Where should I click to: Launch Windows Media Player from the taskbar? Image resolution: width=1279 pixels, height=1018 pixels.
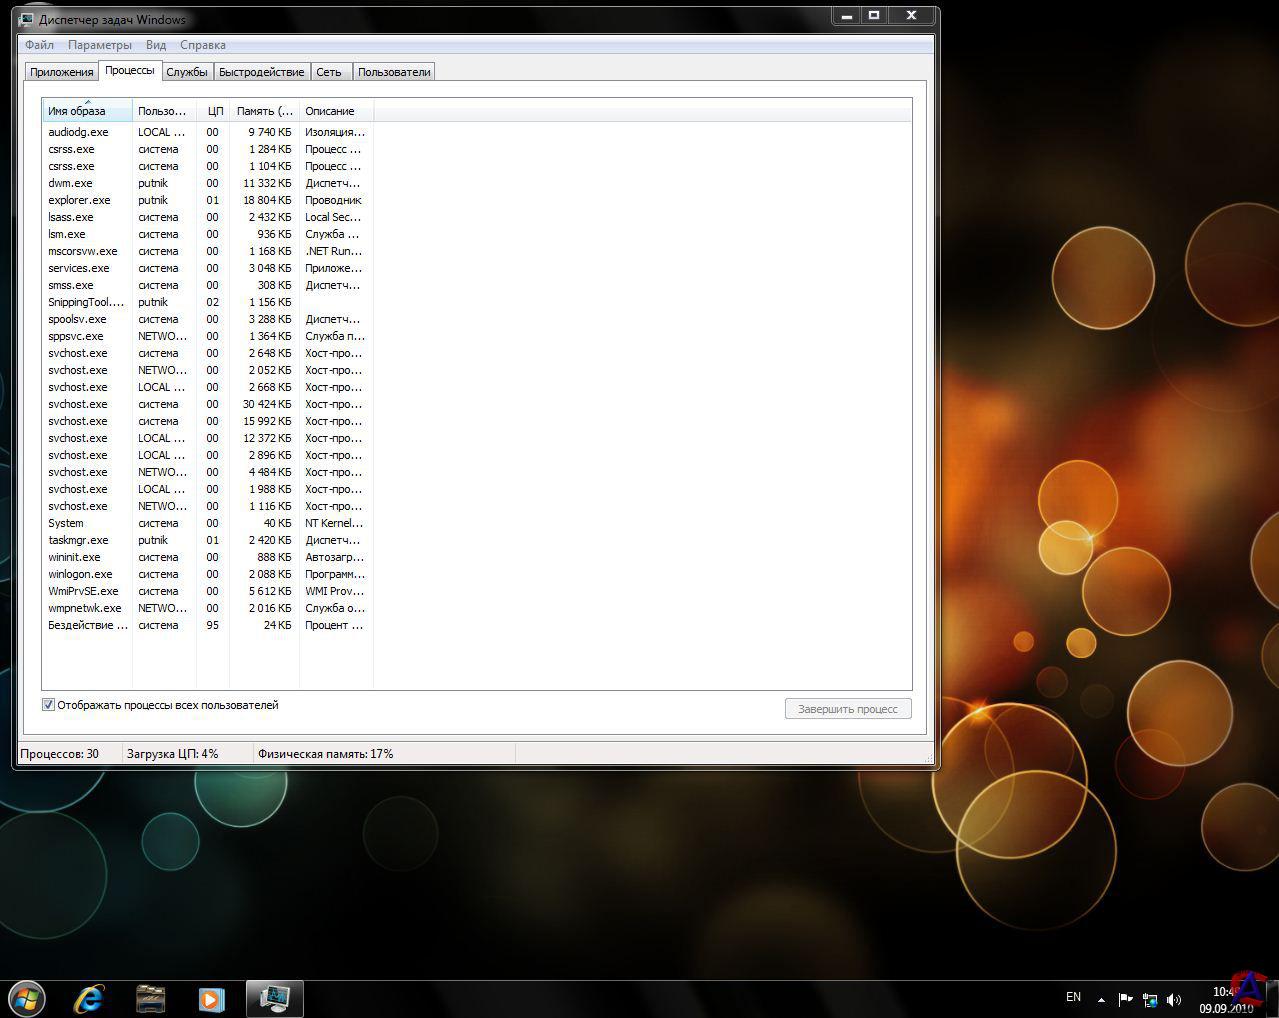click(211, 998)
